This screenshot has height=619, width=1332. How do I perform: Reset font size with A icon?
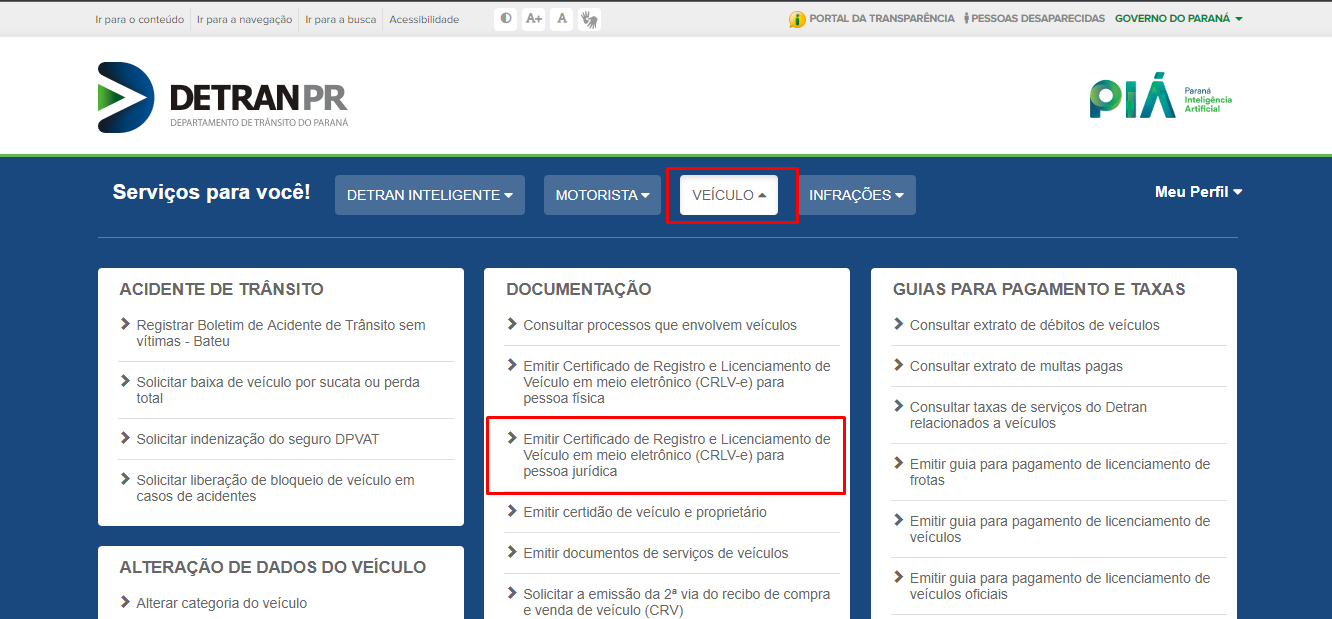[562, 19]
